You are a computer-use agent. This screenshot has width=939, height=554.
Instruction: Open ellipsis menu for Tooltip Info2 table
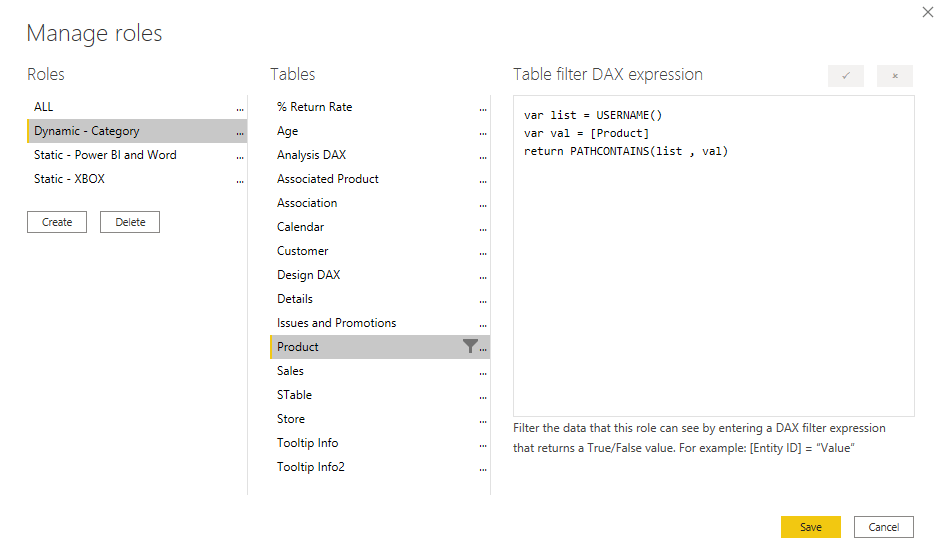483,468
